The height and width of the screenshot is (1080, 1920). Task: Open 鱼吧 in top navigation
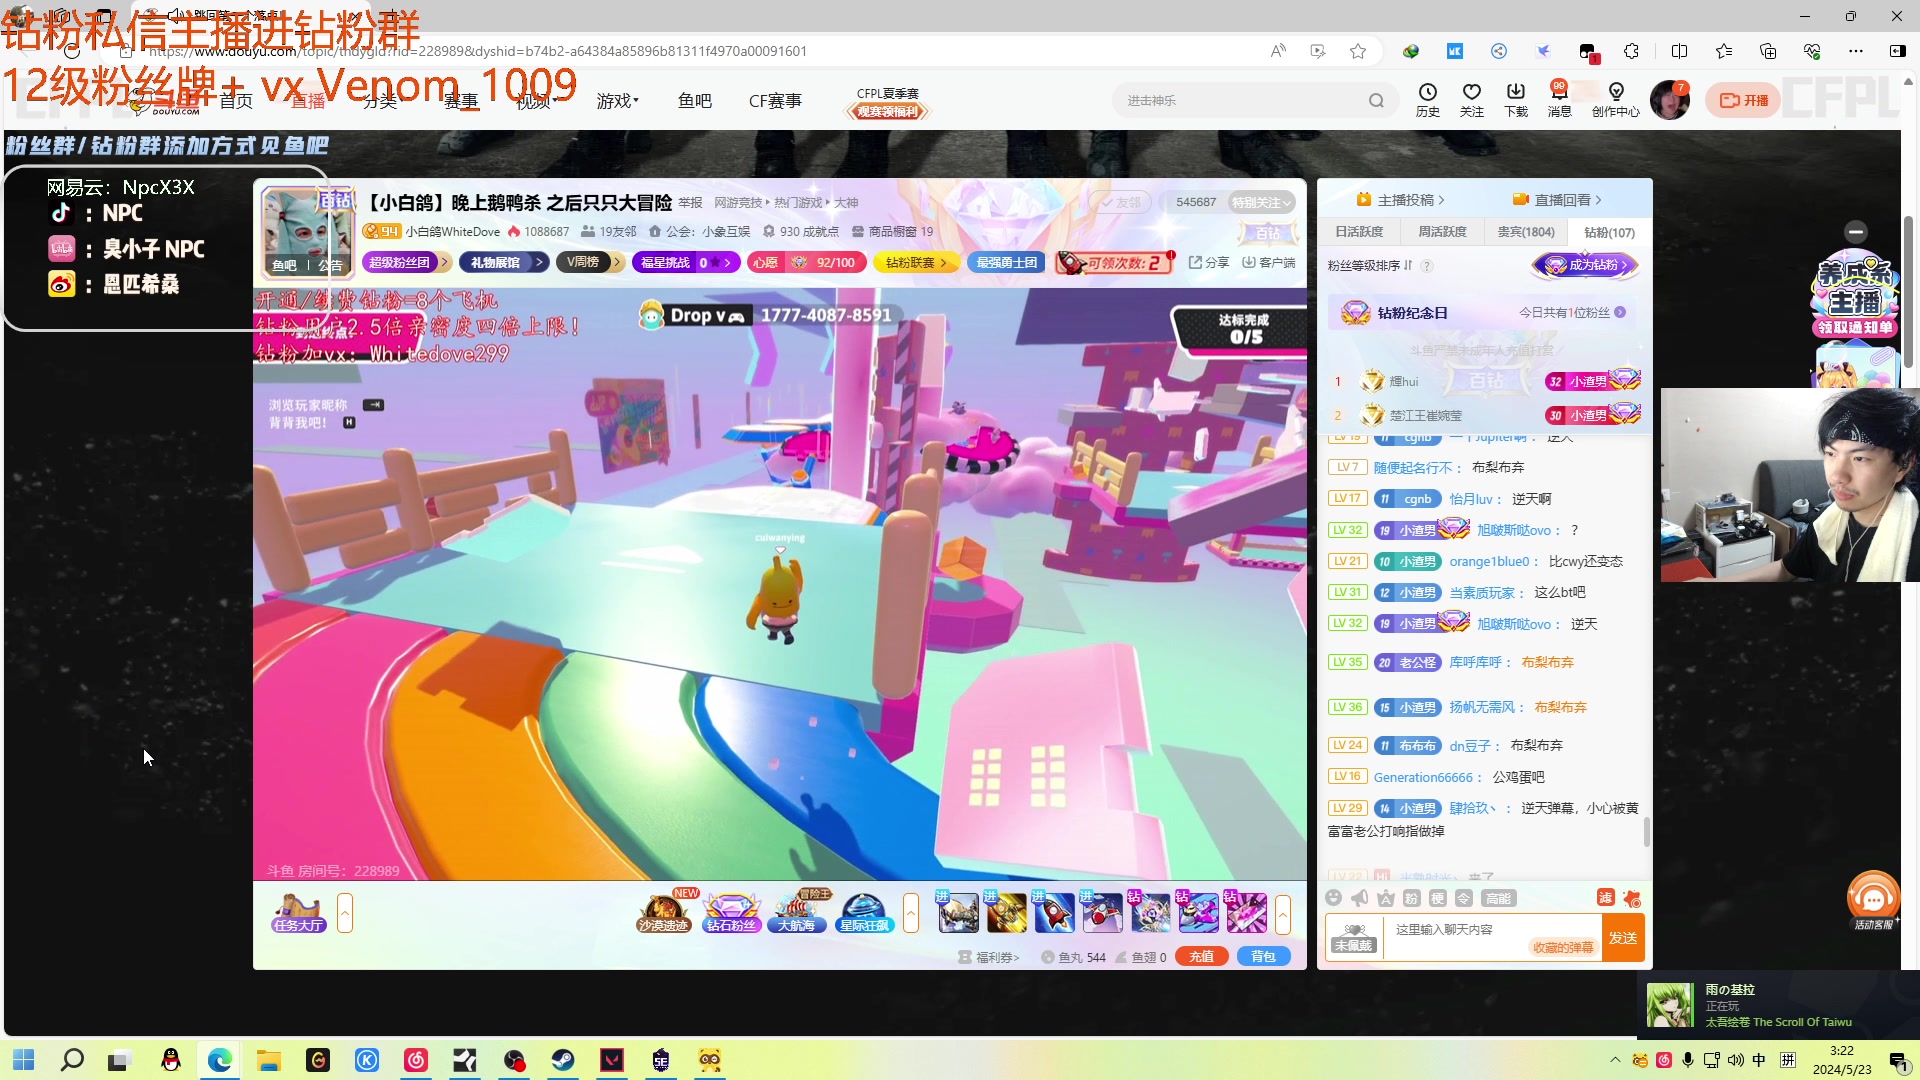[x=694, y=101]
